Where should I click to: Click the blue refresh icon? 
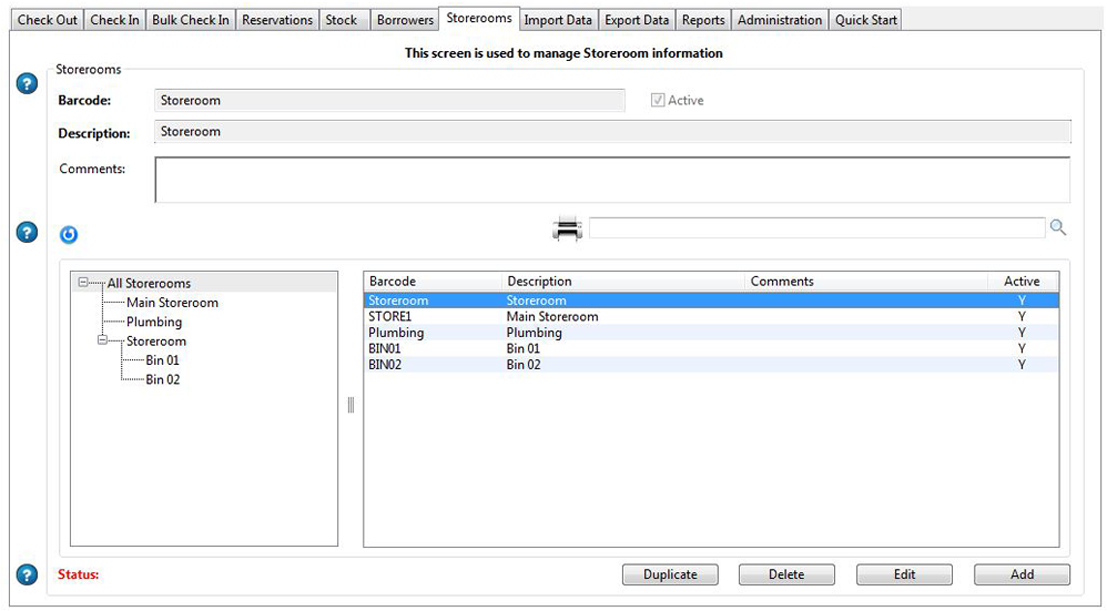(68, 235)
